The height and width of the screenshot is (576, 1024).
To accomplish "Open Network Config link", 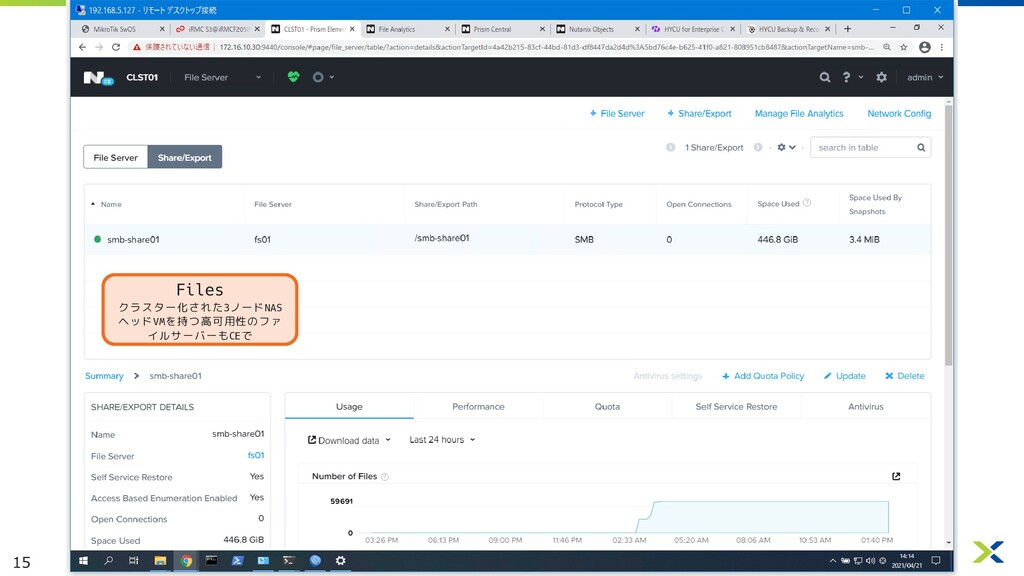I will [899, 114].
